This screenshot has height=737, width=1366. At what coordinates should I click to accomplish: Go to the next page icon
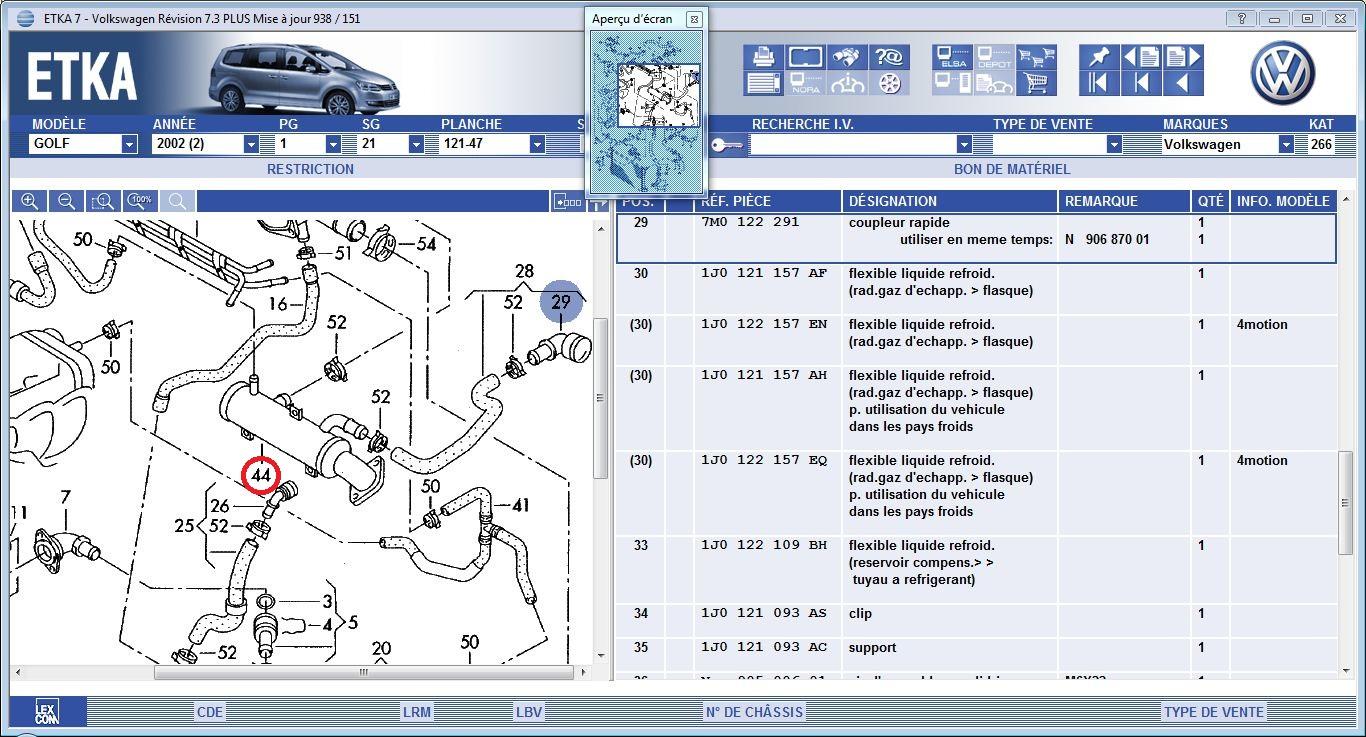click(1183, 57)
